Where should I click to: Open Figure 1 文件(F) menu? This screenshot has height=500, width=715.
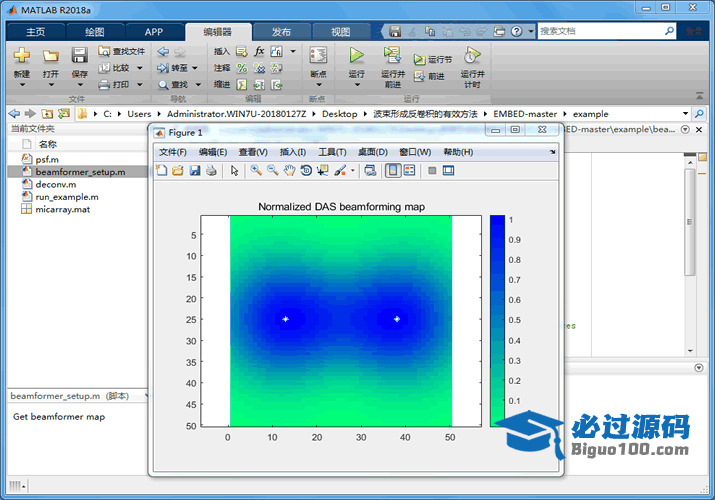(x=172, y=152)
